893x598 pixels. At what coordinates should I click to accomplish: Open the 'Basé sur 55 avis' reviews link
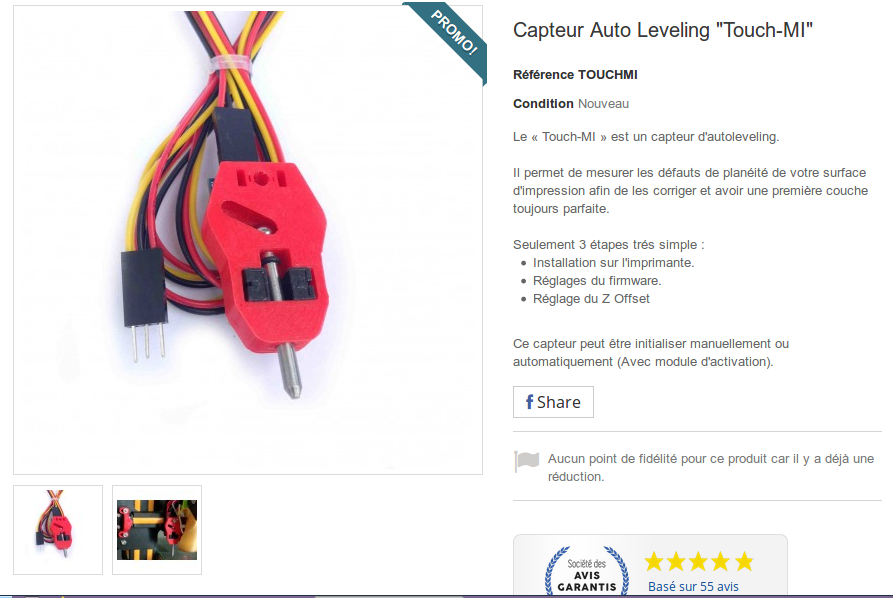pyautogui.click(x=693, y=587)
